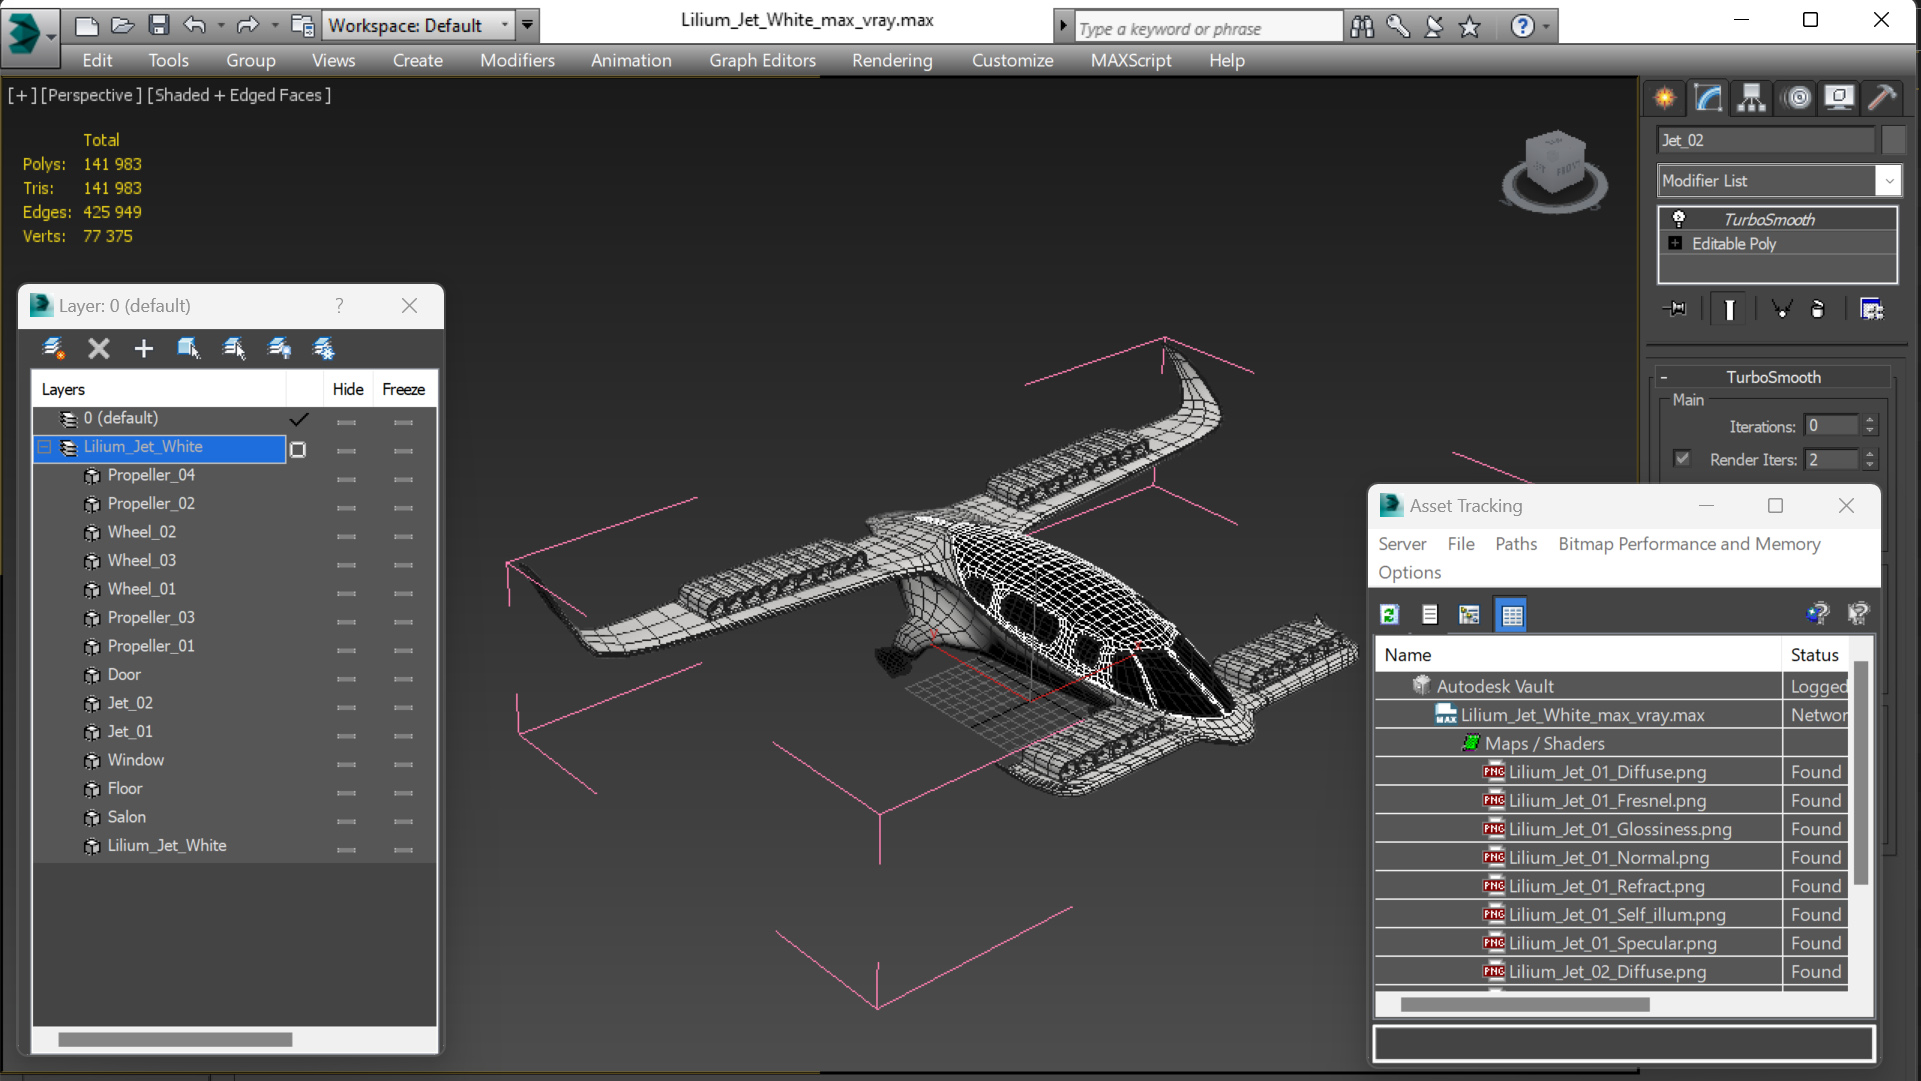This screenshot has height=1081, width=1921.
Task: Save the scene with the floppy disk icon
Action: click(x=159, y=25)
